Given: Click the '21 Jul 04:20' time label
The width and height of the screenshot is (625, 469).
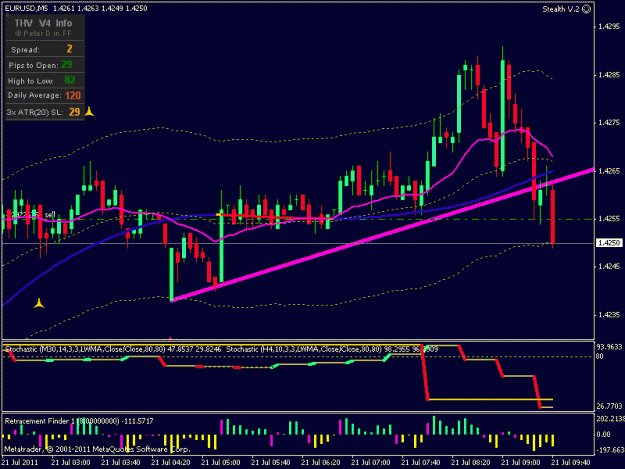Looking at the screenshot, I should click(x=171, y=463).
